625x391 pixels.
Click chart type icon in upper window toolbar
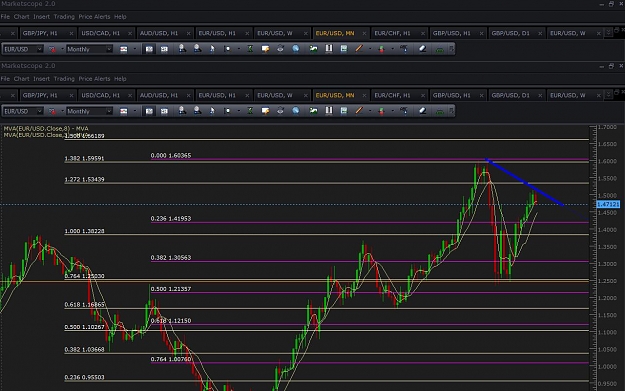point(124,49)
